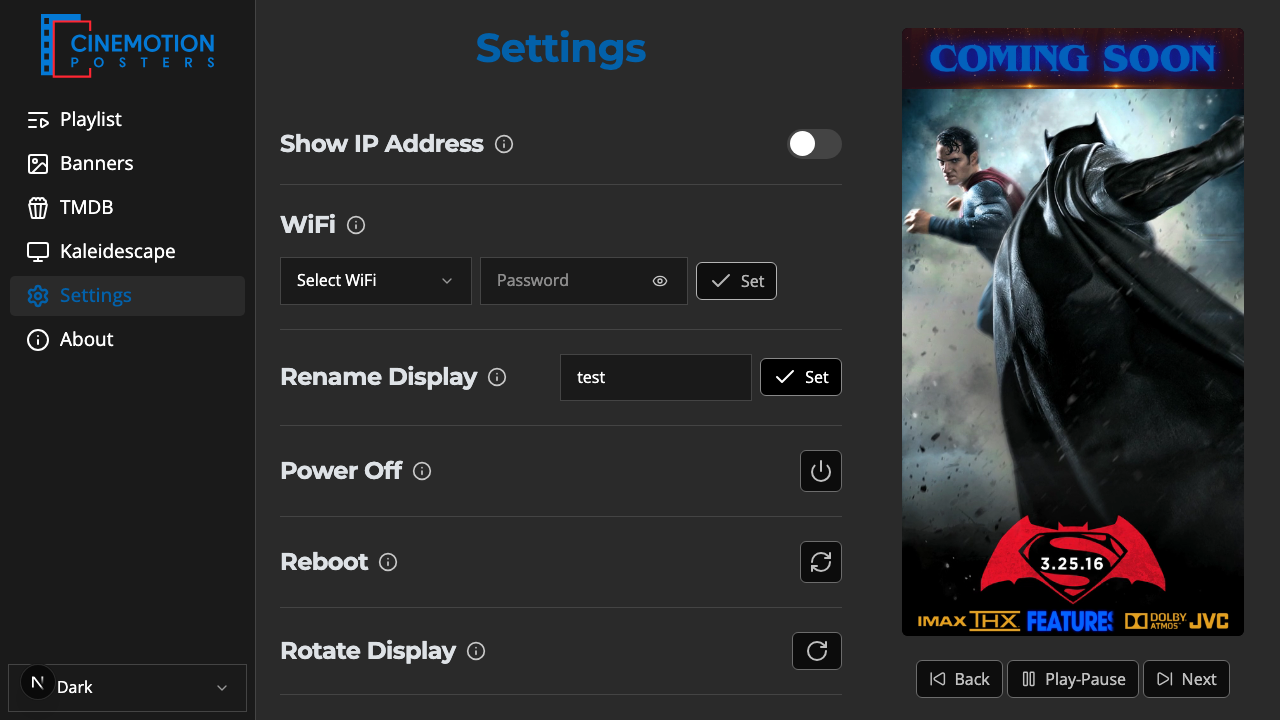
Task: Click the Power Off button icon
Action: [821, 471]
